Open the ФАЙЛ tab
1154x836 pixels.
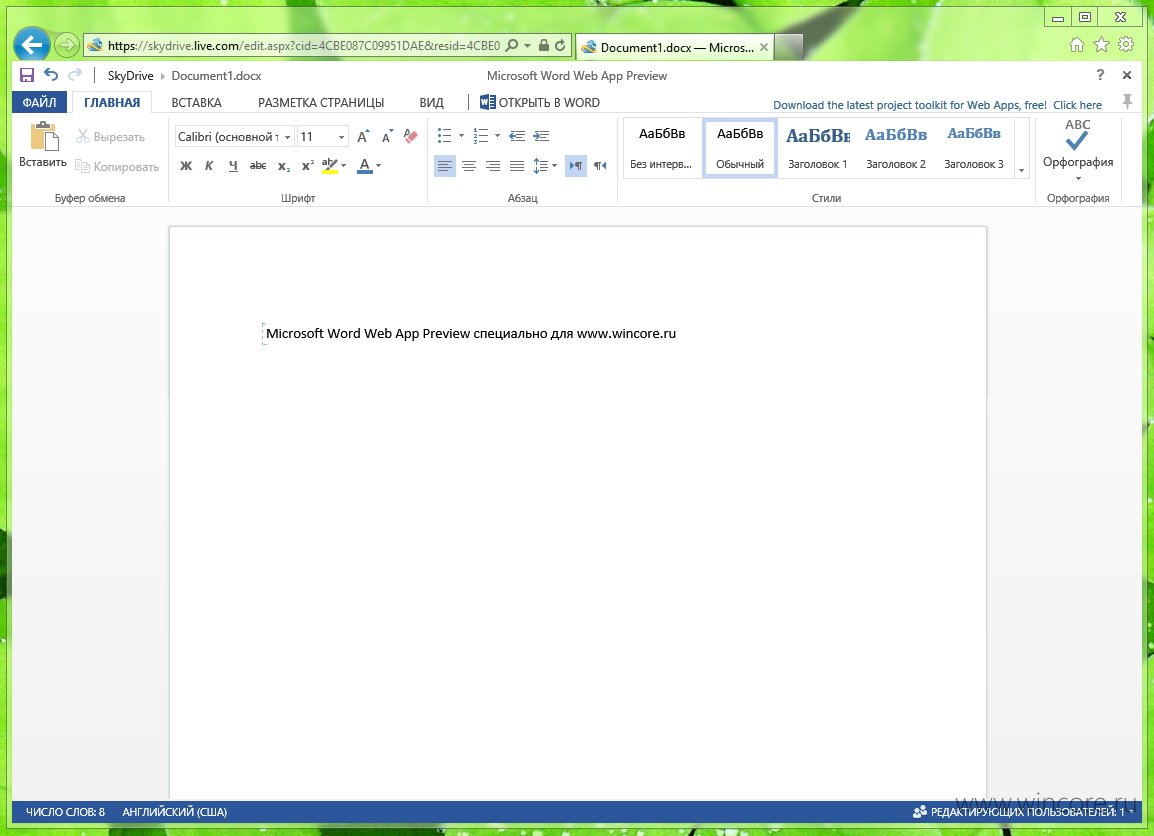click(39, 102)
